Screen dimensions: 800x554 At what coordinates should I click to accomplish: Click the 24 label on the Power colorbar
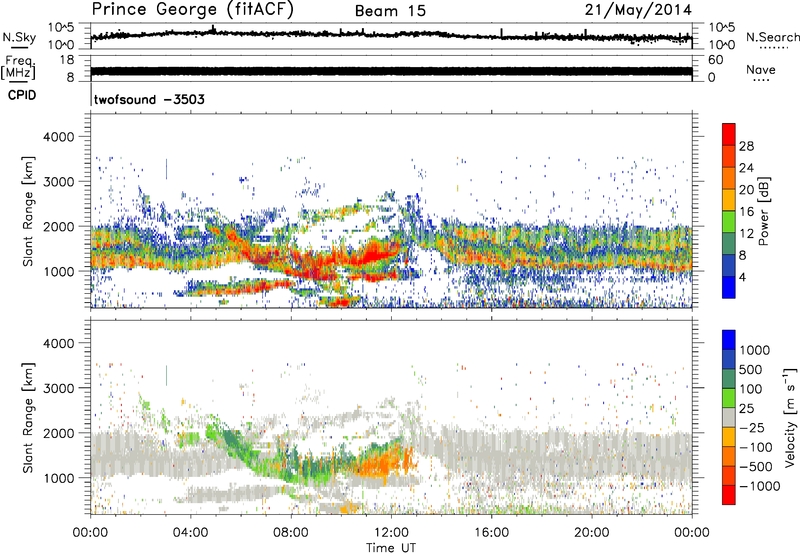[746, 168]
